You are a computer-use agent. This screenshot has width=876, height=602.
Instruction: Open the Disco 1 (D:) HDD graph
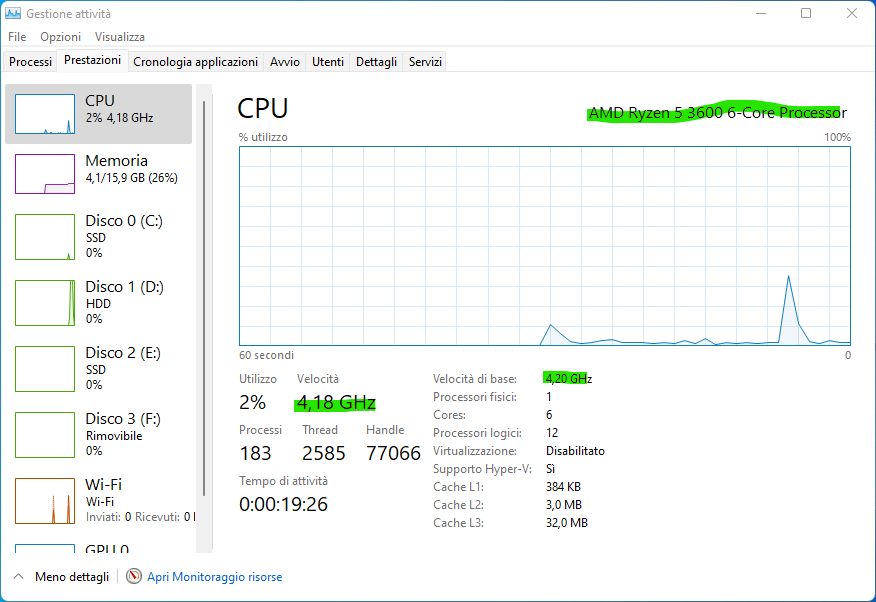click(x=45, y=302)
